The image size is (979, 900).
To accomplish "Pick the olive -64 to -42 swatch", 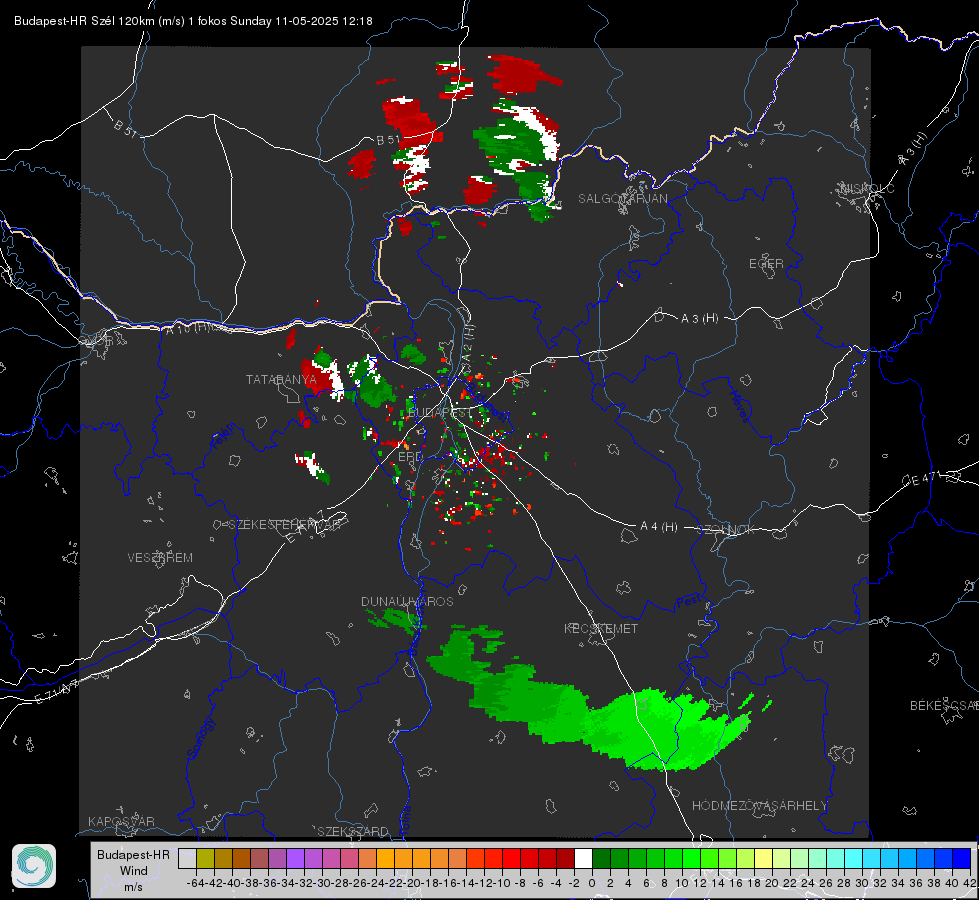I will pyautogui.click(x=205, y=858).
